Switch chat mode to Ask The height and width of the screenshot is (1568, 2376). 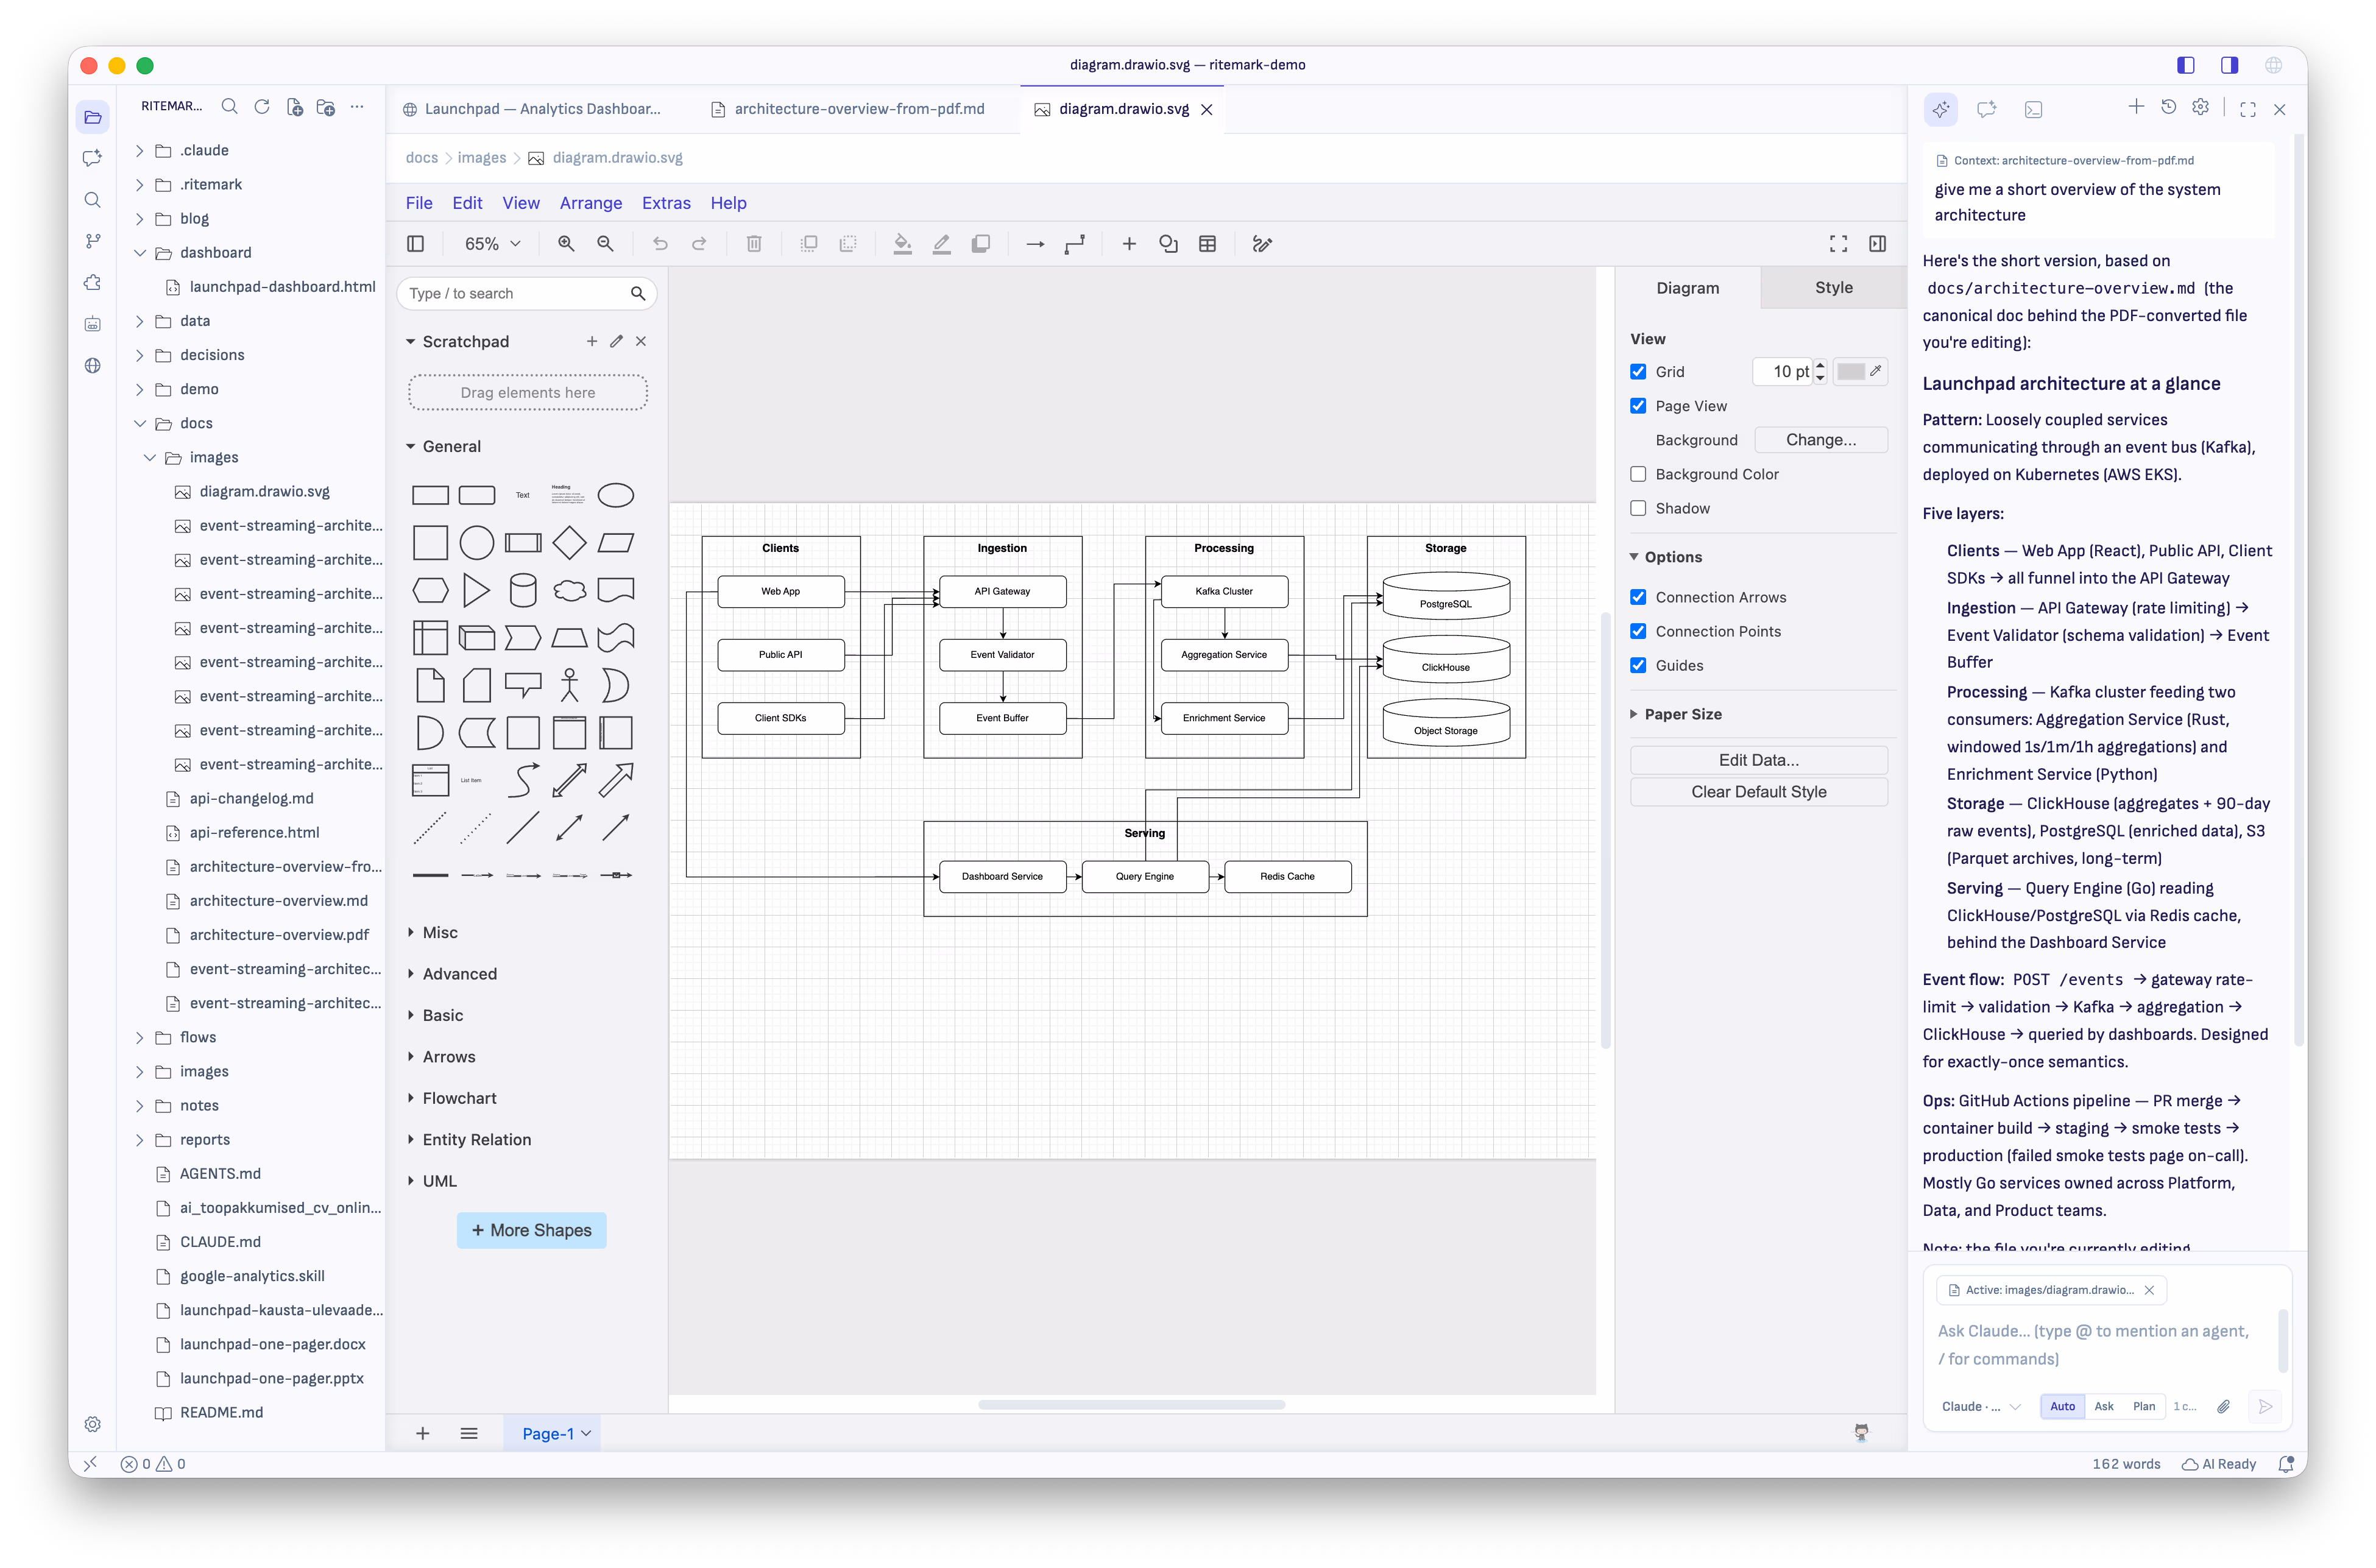[2104, 1406]
